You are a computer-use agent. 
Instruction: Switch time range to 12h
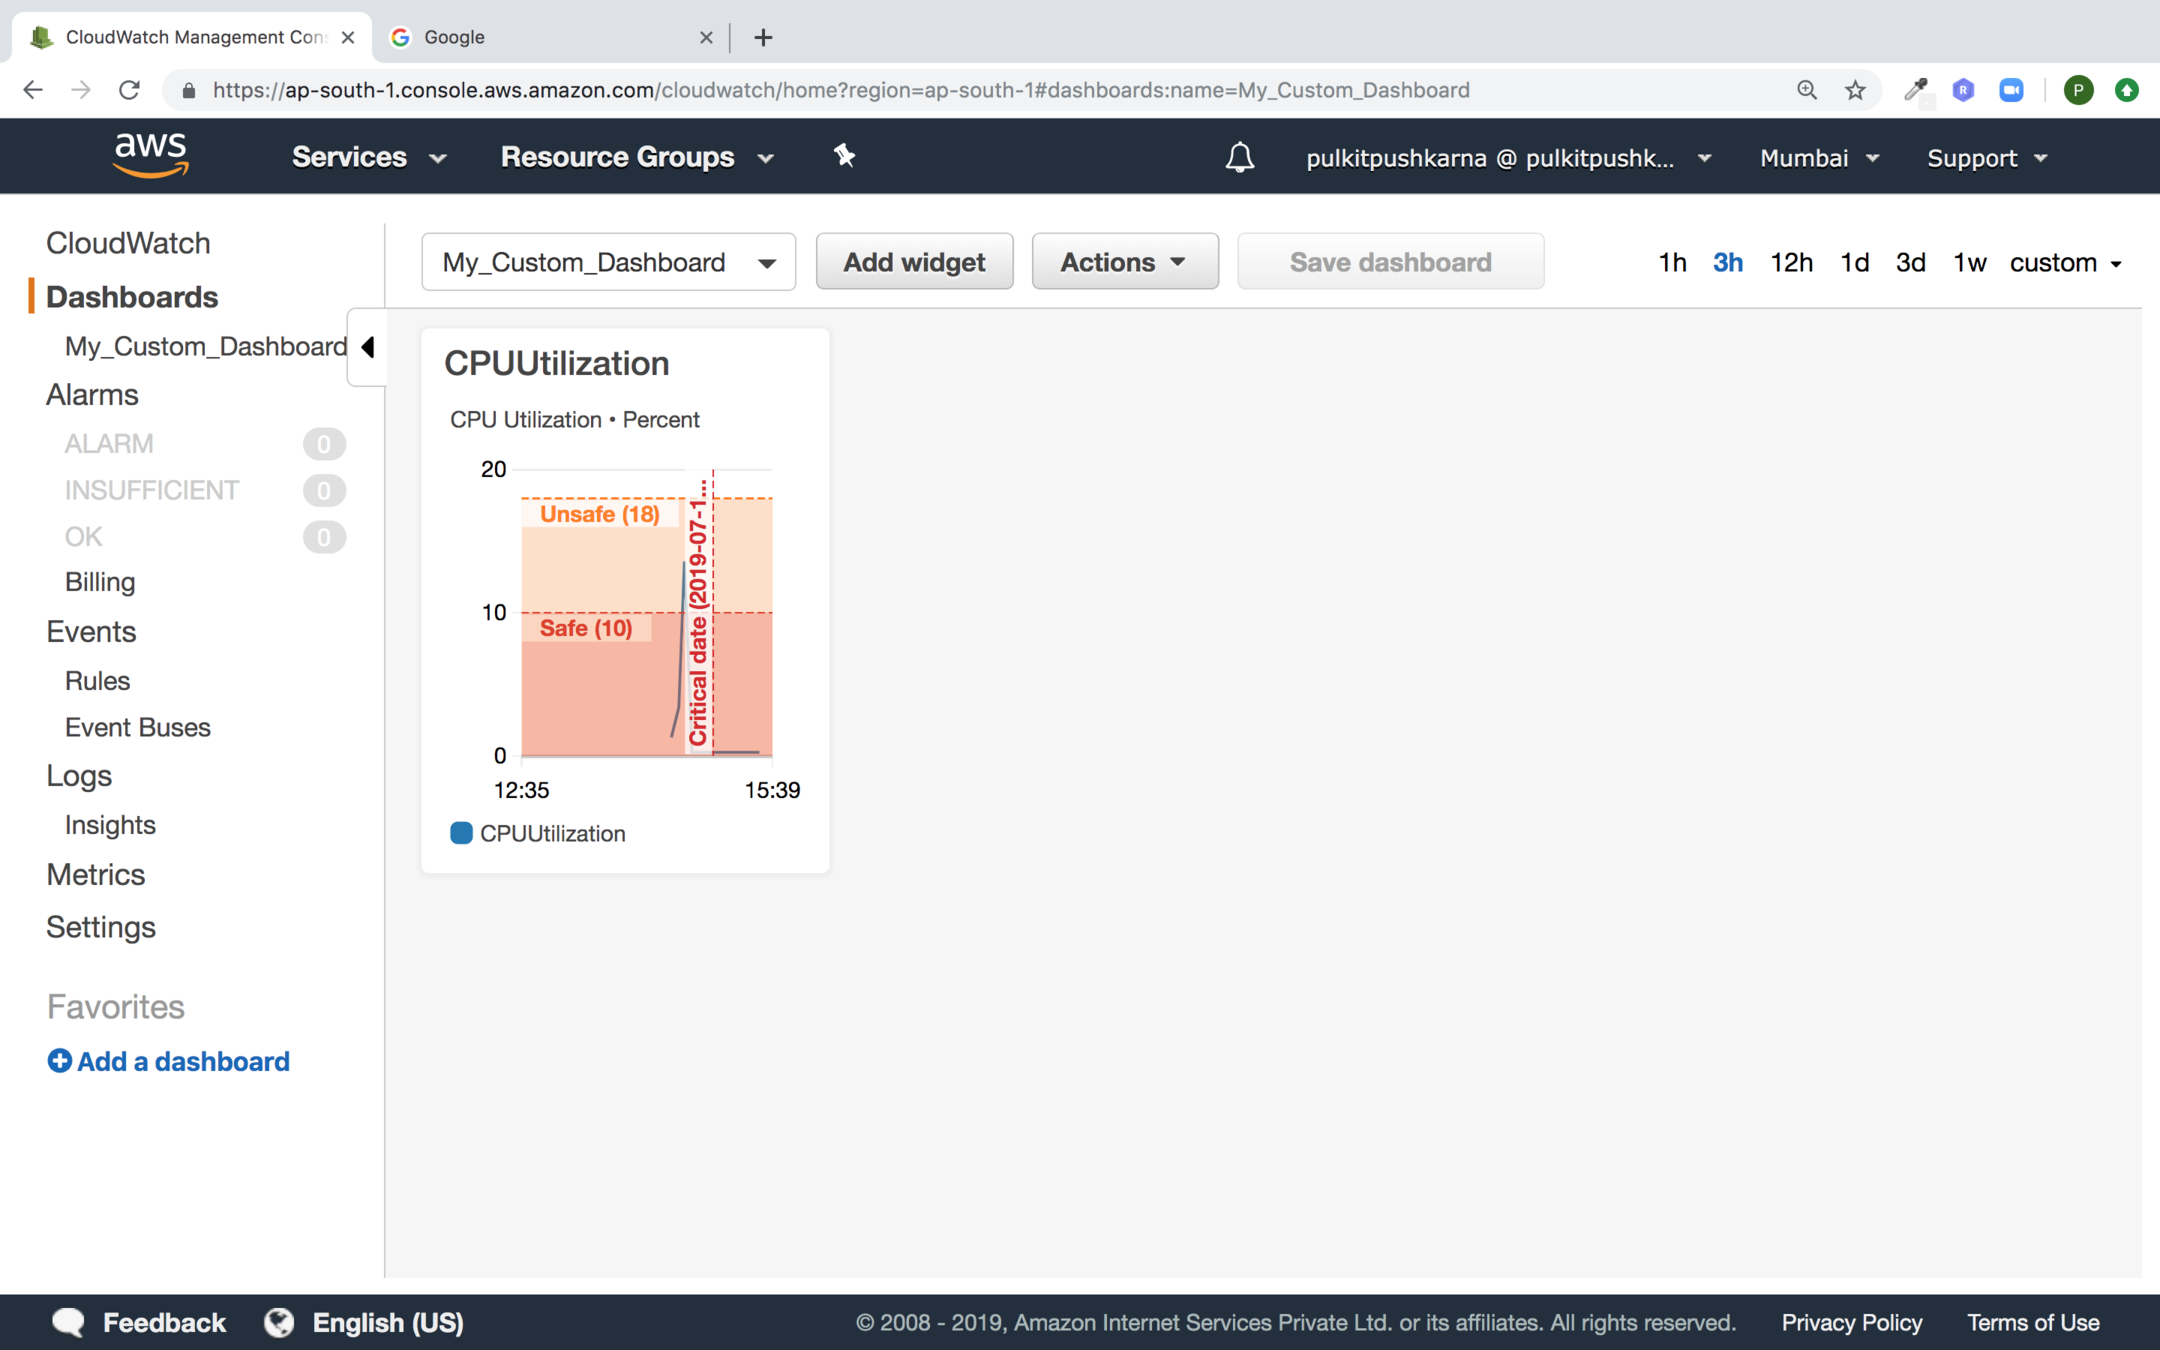click(1790, 262)
